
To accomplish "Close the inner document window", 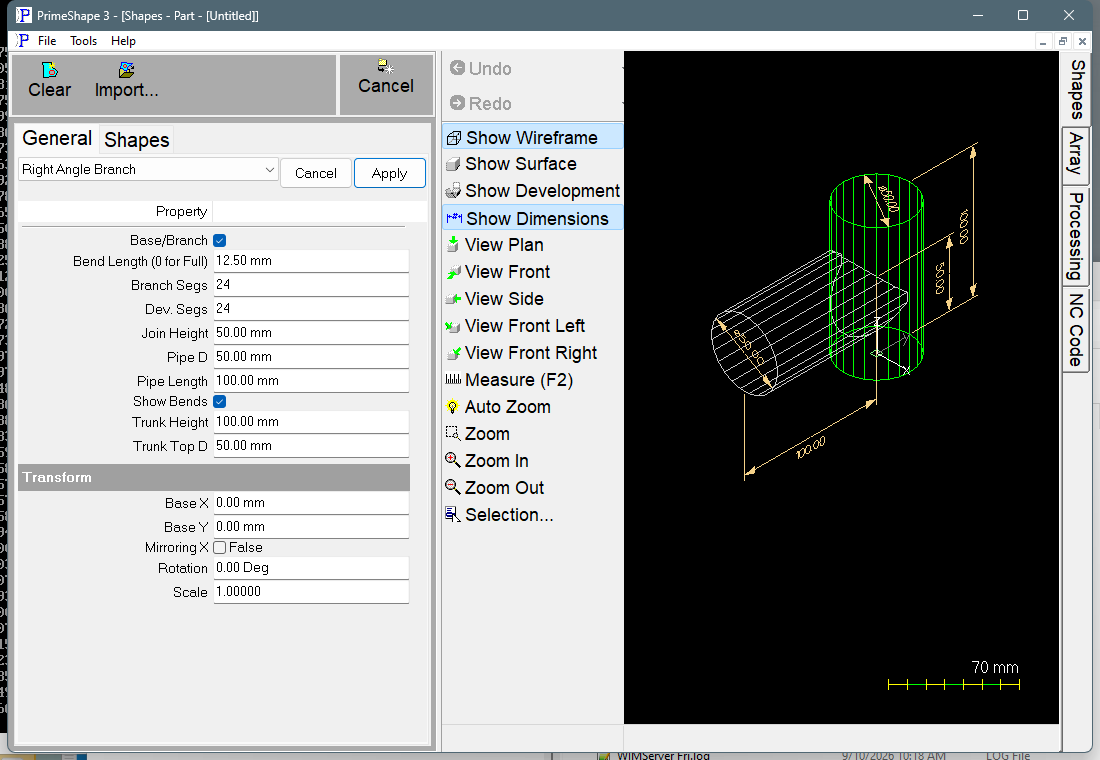I will coord(1082,41).
